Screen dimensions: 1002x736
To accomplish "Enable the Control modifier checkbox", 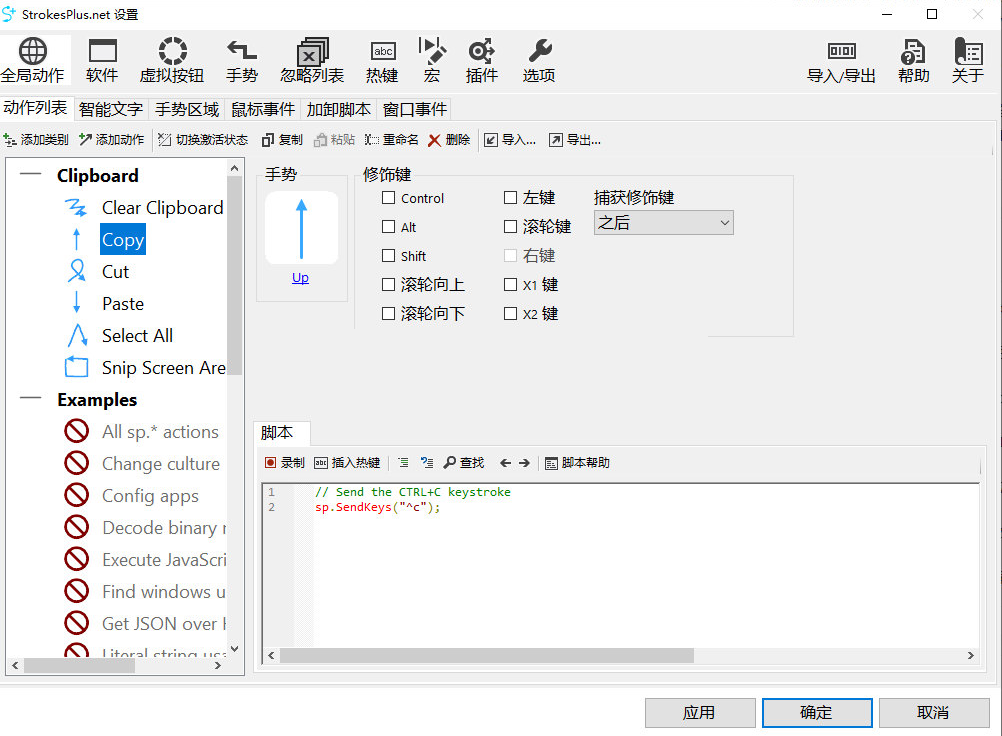I will coord(388,198).
